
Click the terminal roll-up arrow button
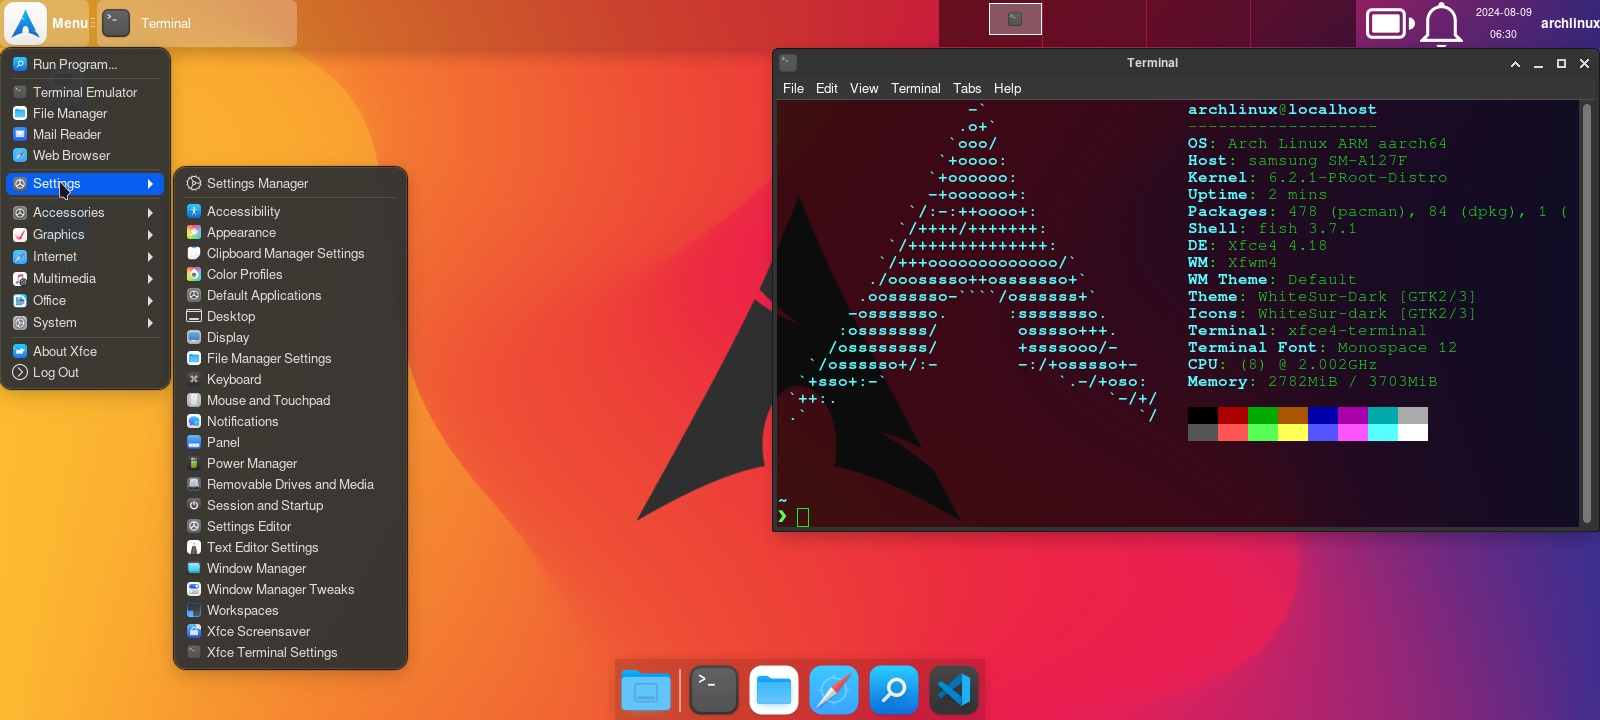pyautogui.click(x=1515, y=64)
